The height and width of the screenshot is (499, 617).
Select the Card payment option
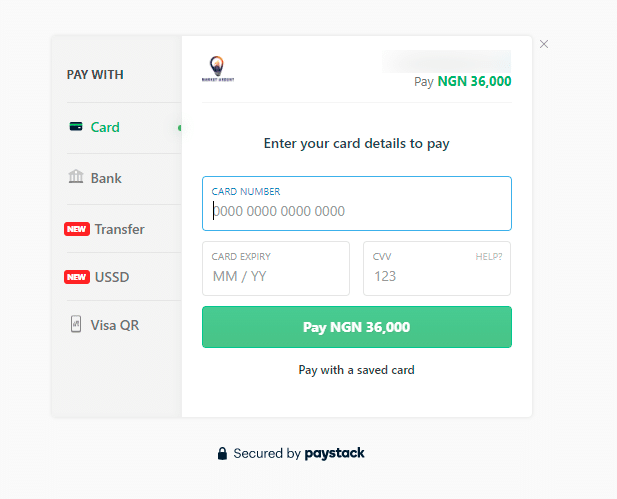tap(124, 128)
